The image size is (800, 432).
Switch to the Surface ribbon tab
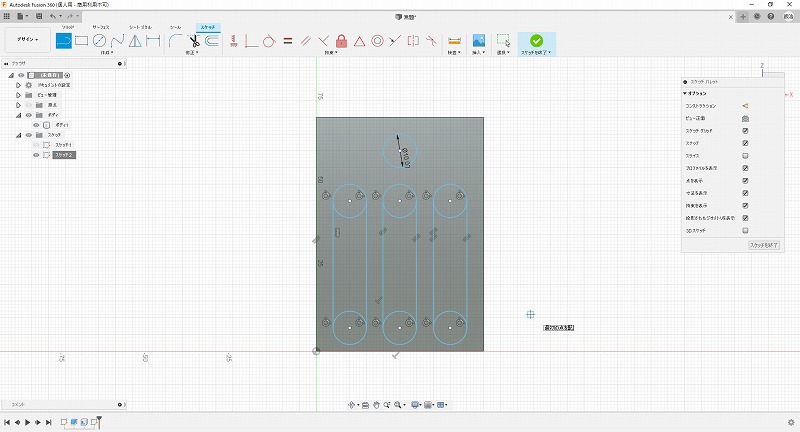pyautogui.click(x=100, y=27)
